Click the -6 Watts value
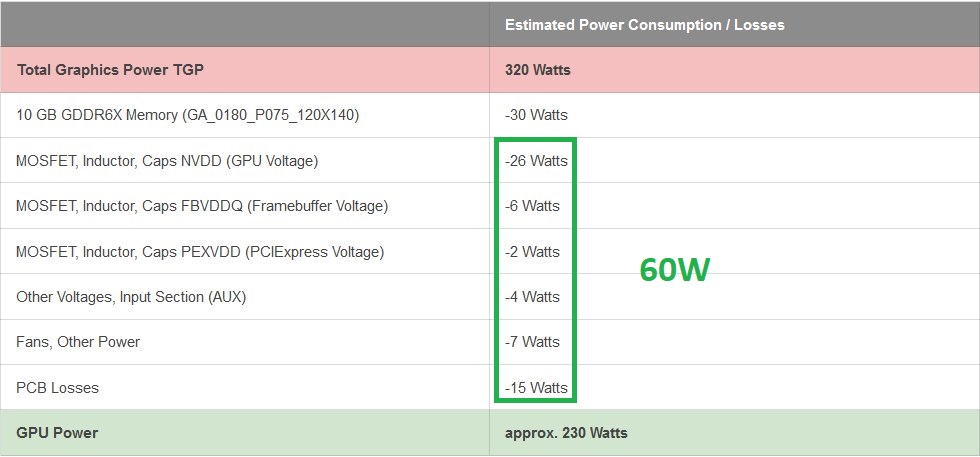This screenshot has height=457, width=980. [532, 206]
